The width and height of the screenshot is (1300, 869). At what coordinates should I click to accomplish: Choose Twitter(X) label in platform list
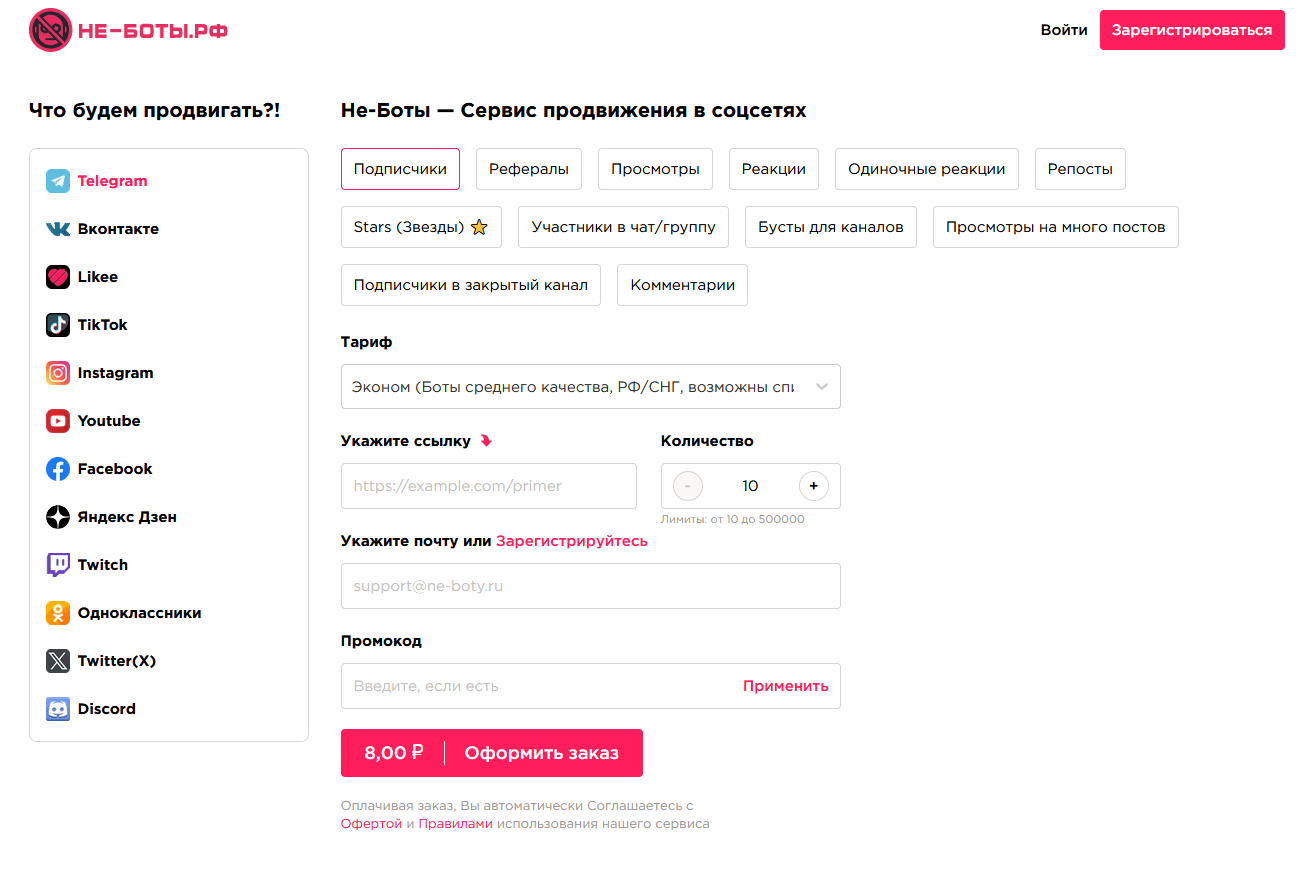coord(117,661)
